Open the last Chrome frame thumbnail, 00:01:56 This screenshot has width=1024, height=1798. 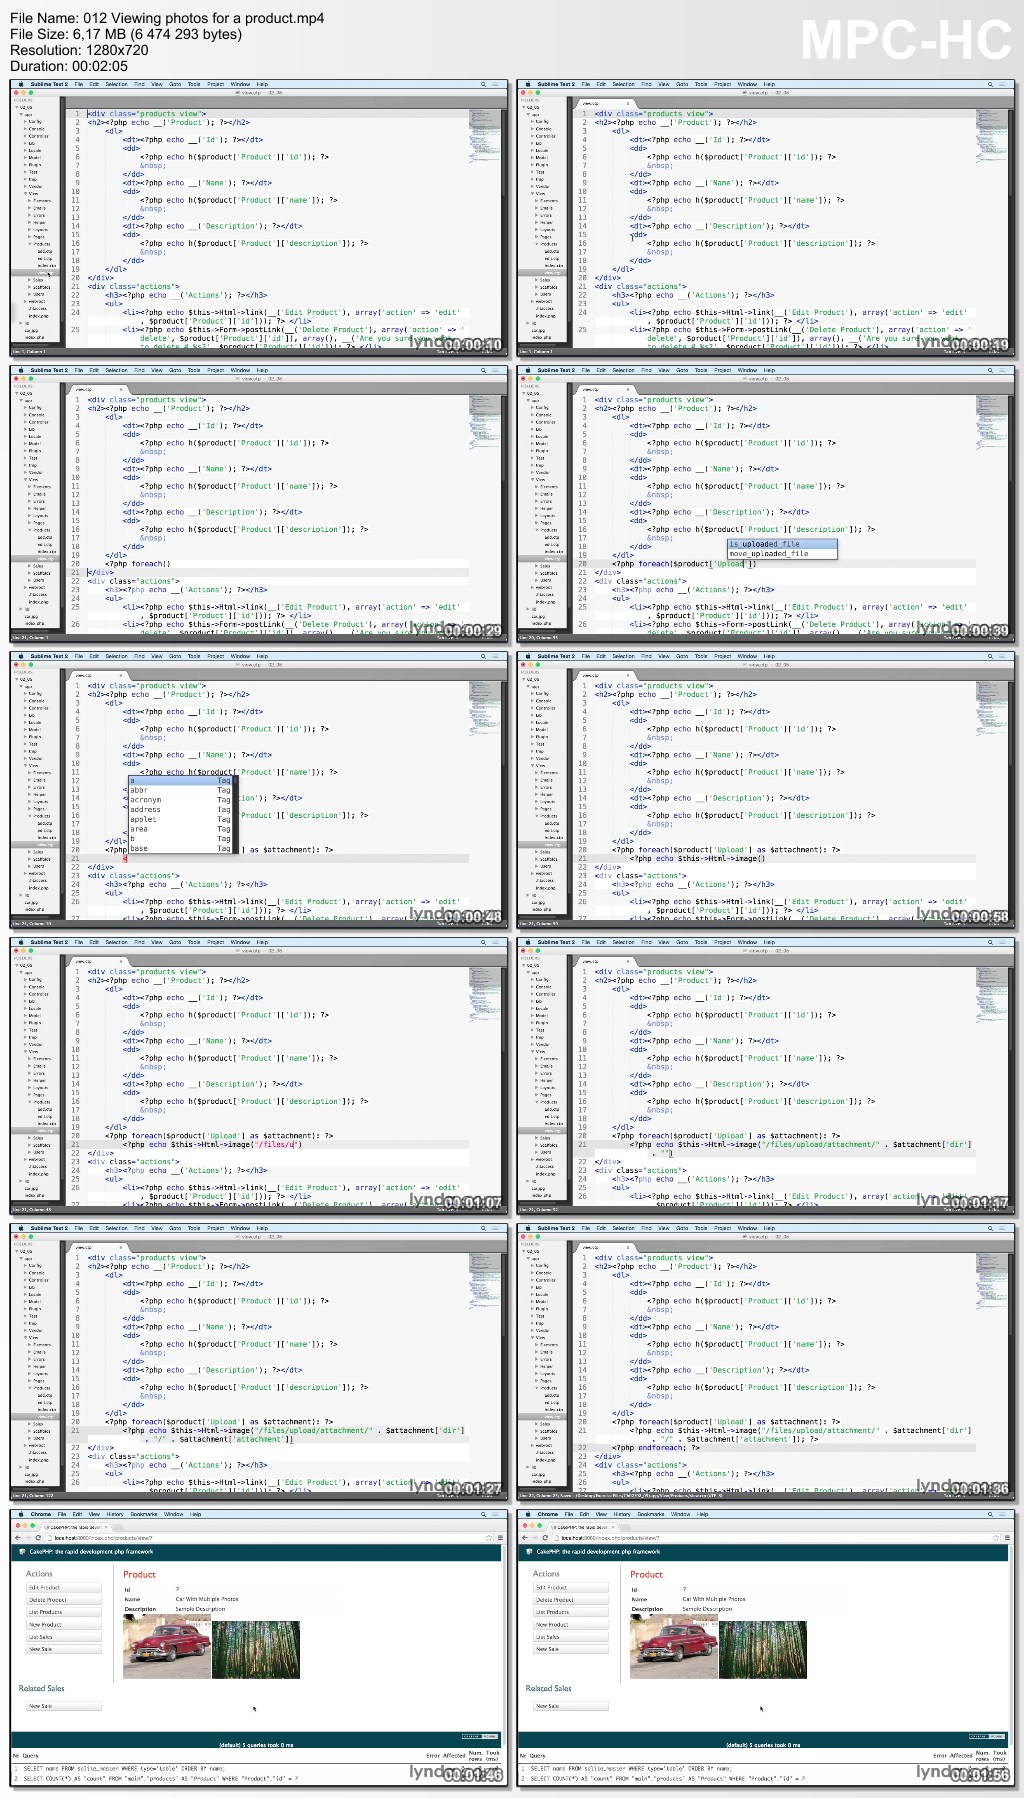766,1648
